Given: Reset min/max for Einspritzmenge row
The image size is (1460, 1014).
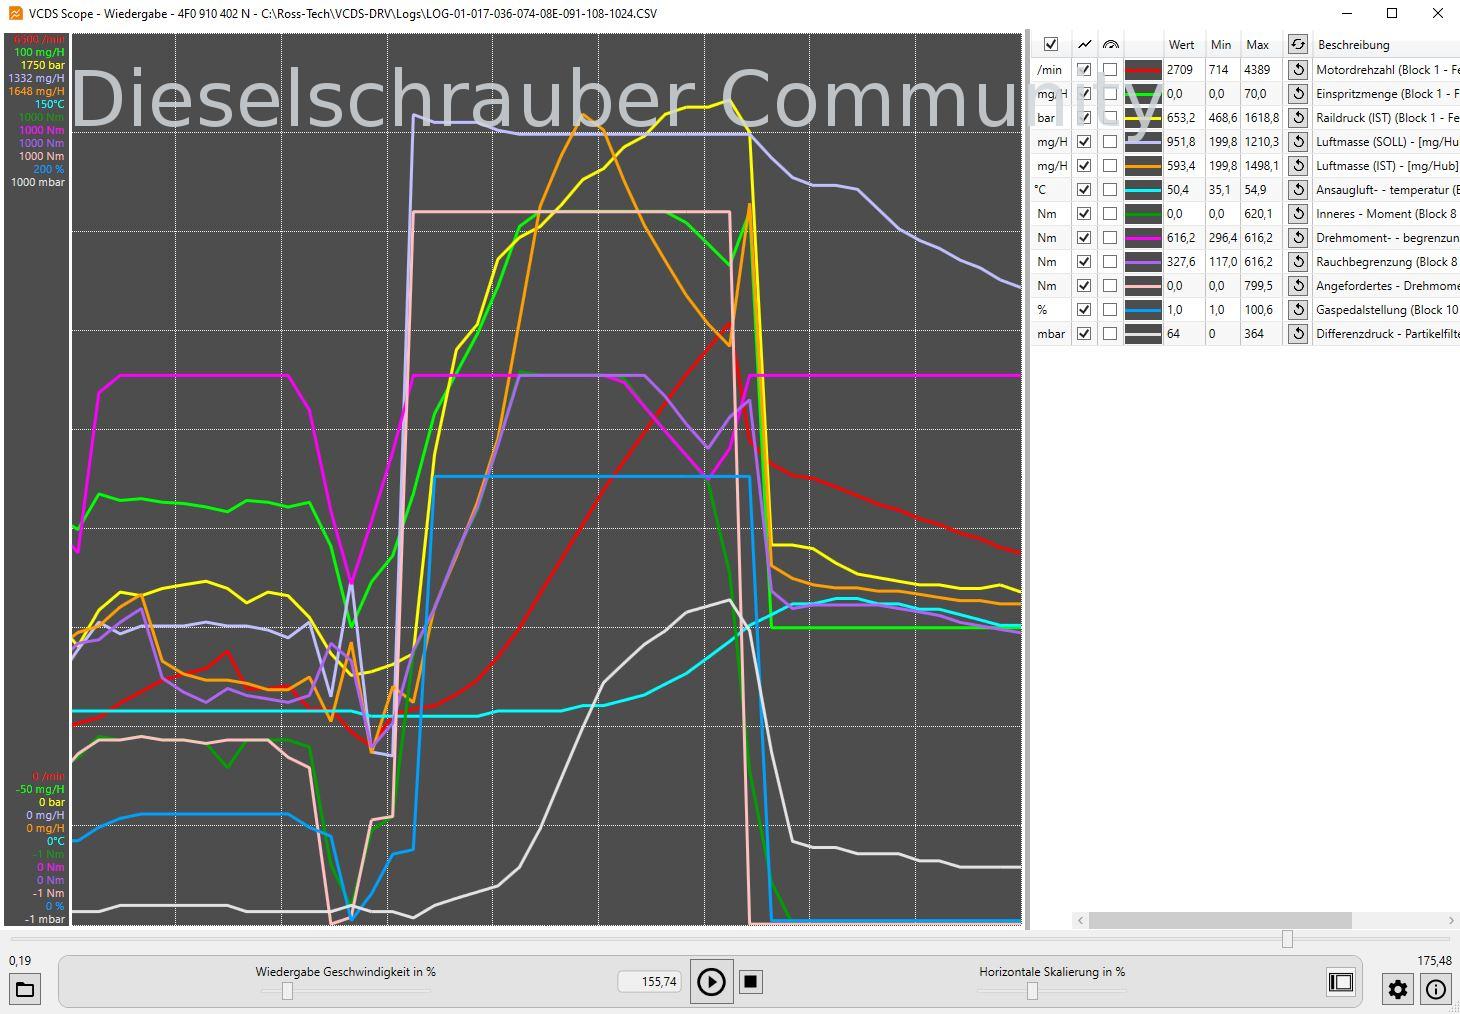Looking at the screenshot, I should (x=1297, y=94).
